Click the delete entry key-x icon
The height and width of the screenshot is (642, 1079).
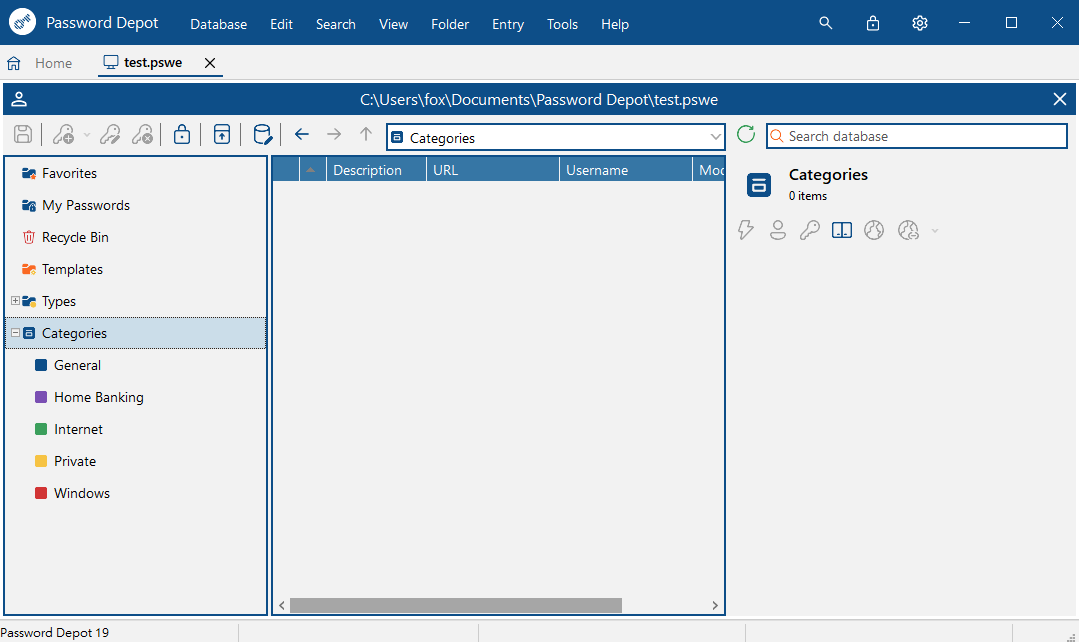coord(142,134)
